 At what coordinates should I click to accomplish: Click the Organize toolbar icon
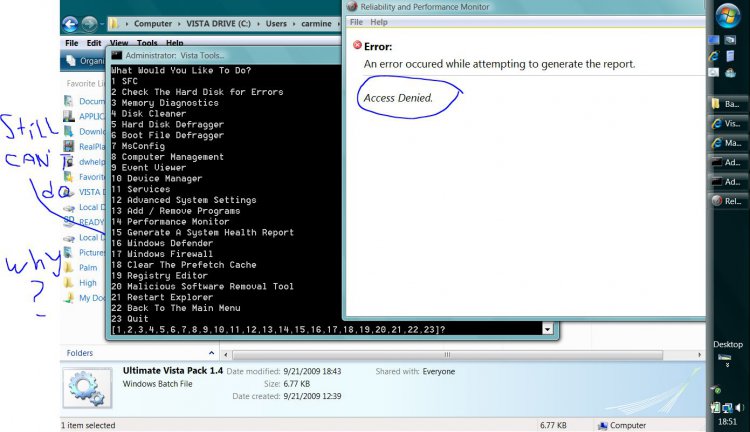point(71,60)
